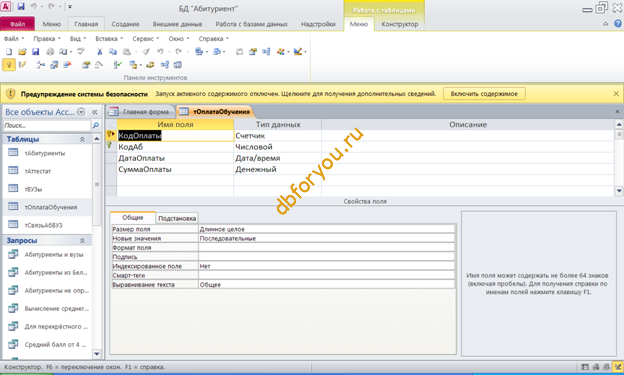Click the colorful New Object icon

click(x=281, y=51)
